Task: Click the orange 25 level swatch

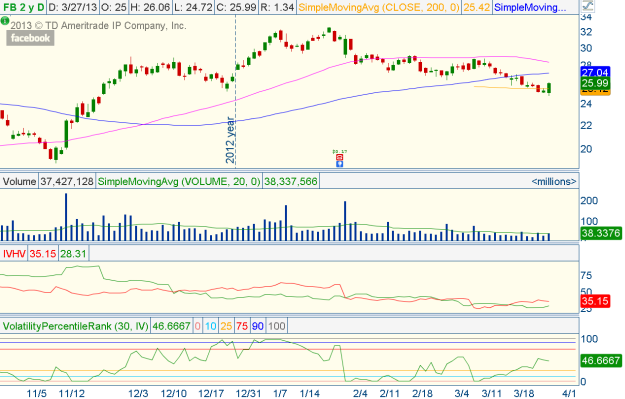Action: [226, 326]
